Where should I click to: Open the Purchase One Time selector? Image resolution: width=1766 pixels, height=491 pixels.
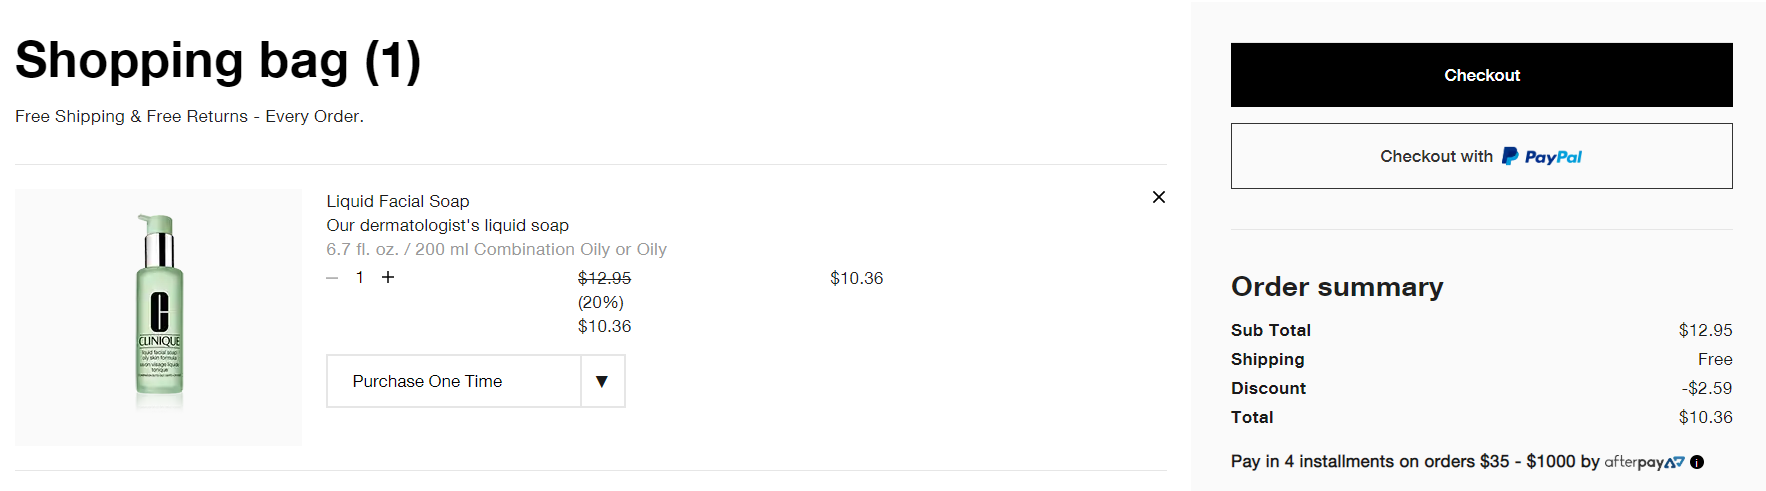[x=476, y=381]
